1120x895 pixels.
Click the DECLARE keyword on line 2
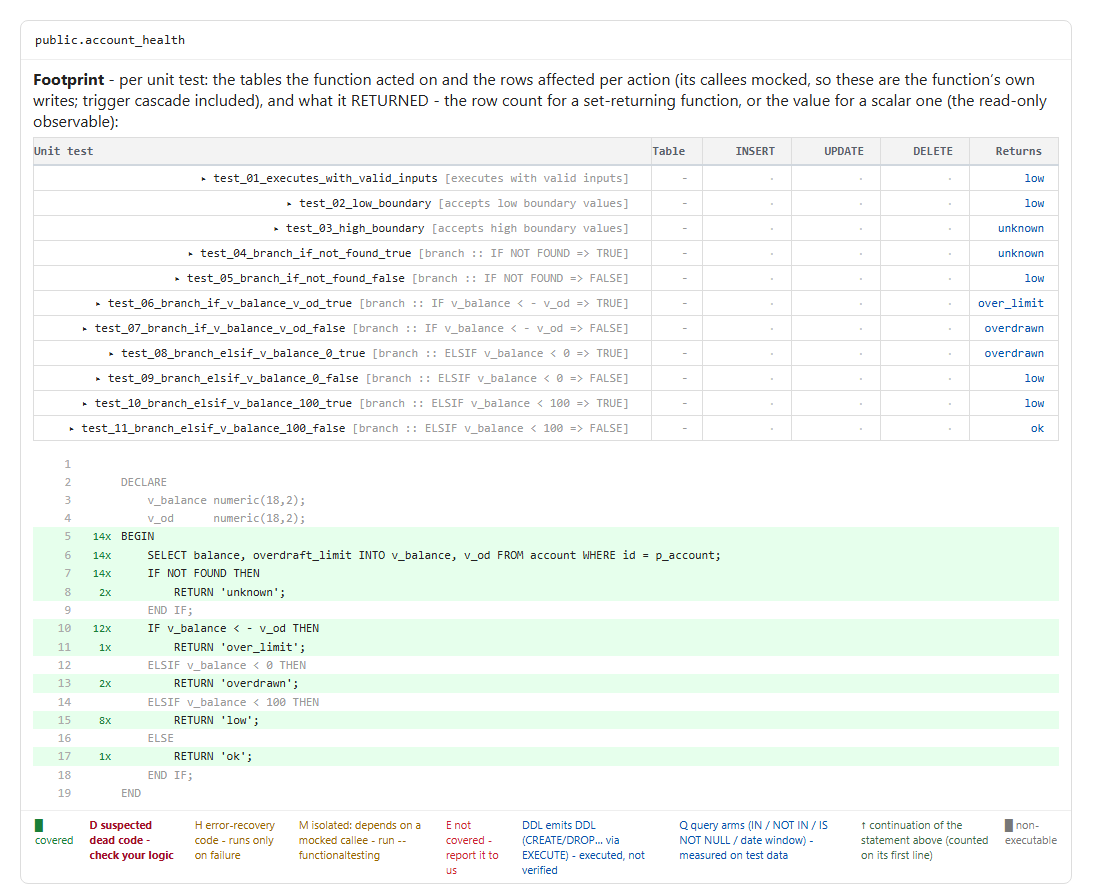(x=144, y=483)
